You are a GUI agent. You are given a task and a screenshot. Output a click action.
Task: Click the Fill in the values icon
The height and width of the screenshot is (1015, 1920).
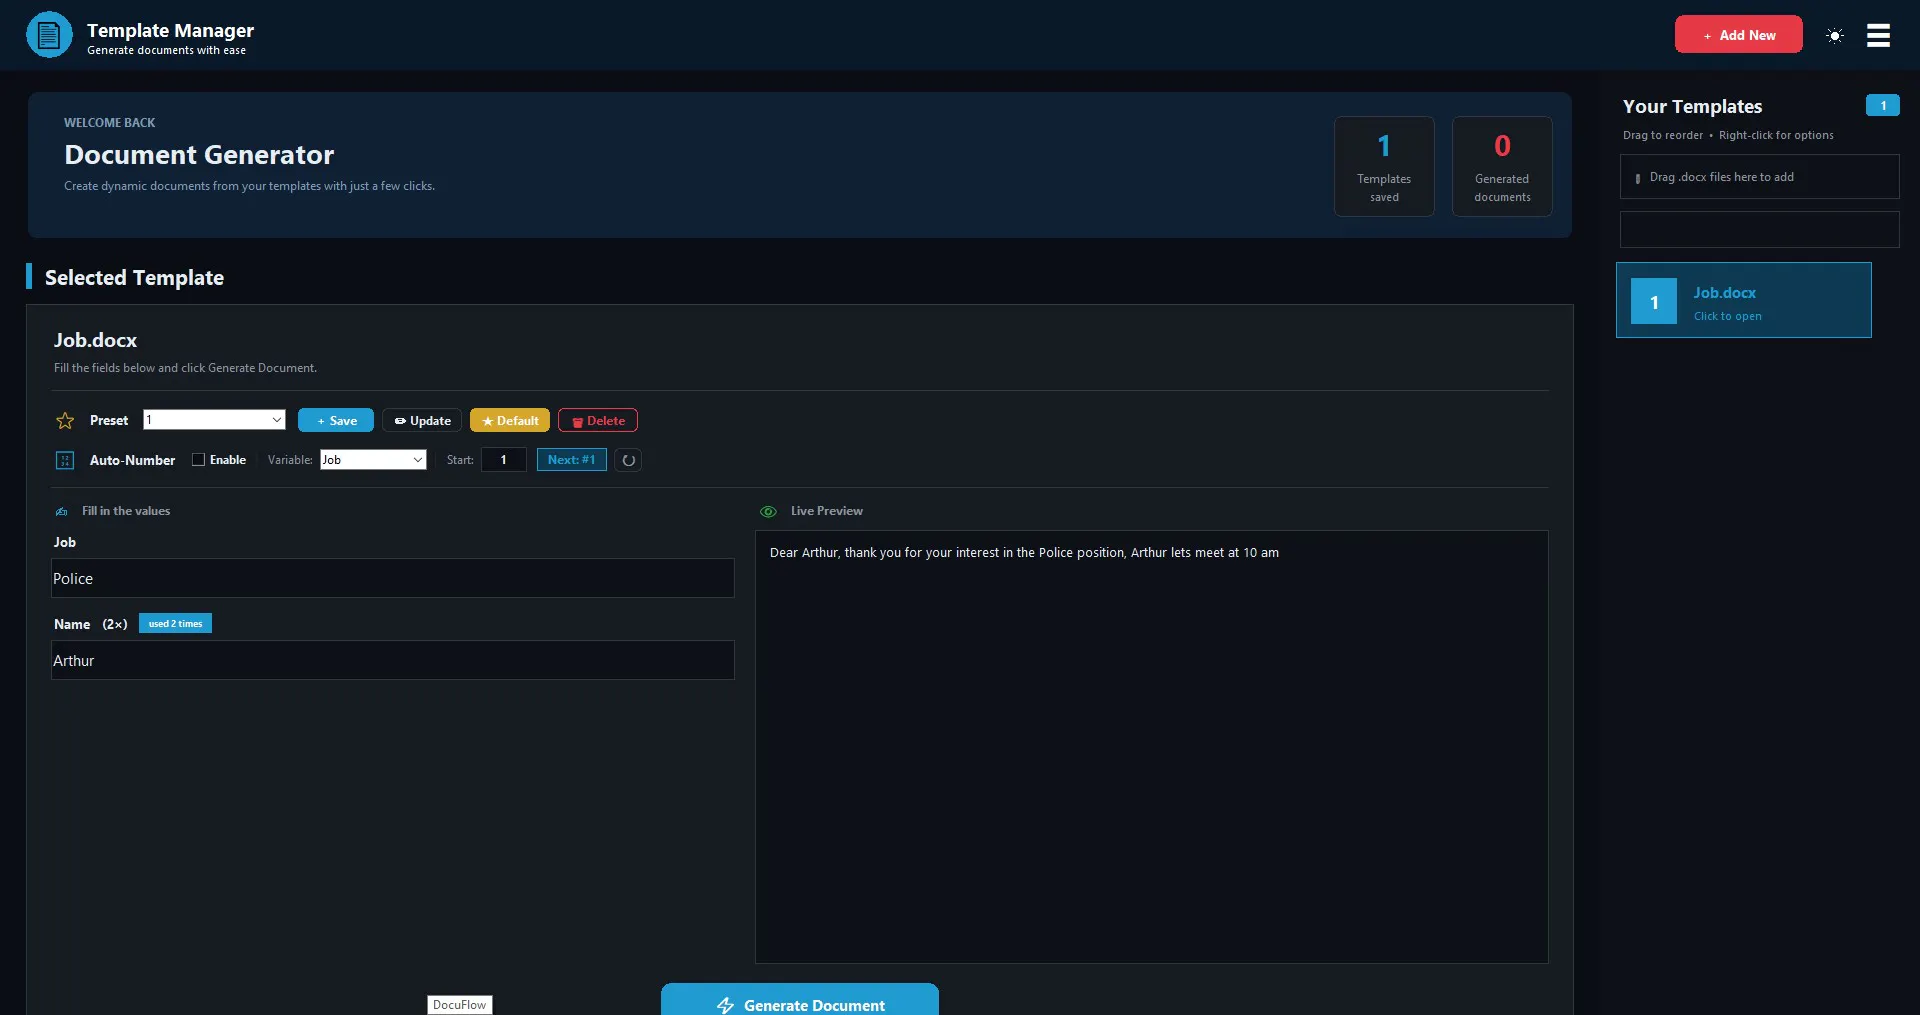tap(62, 511)
